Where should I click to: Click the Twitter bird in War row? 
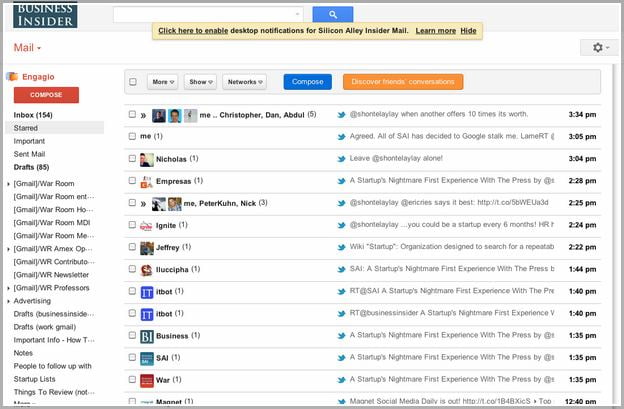pyautogui.click(x=341, y=380)
